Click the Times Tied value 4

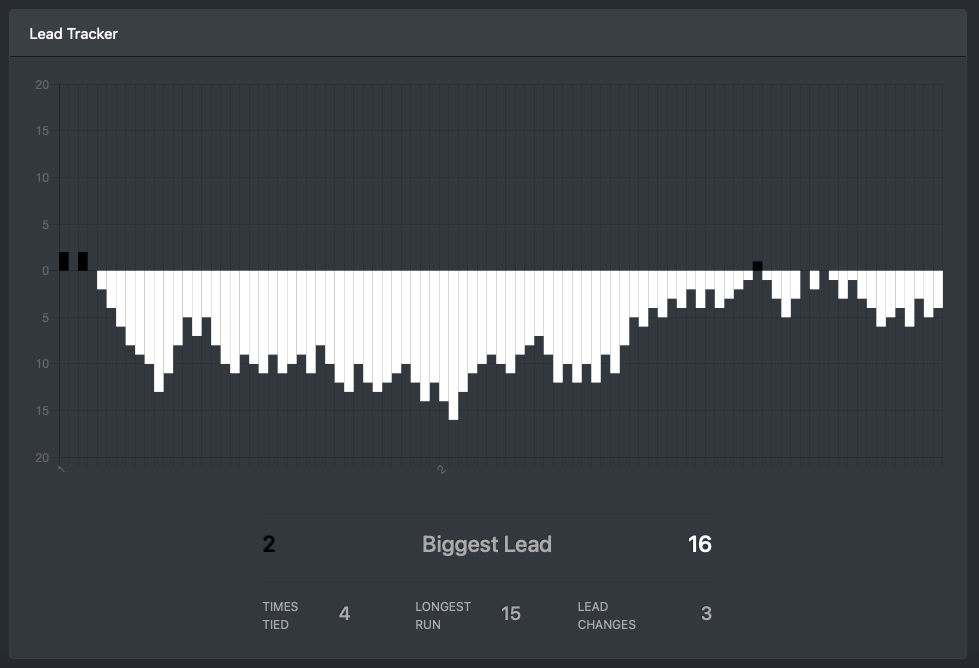click(x=344, y=614)
